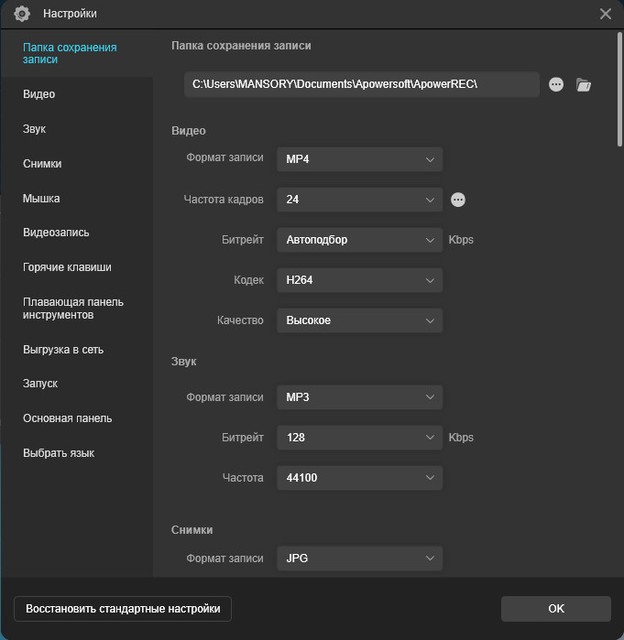This screenshot has width=624, height=640.
Task: Click the three-dots icon next to save path
Action: coord(557,84)
